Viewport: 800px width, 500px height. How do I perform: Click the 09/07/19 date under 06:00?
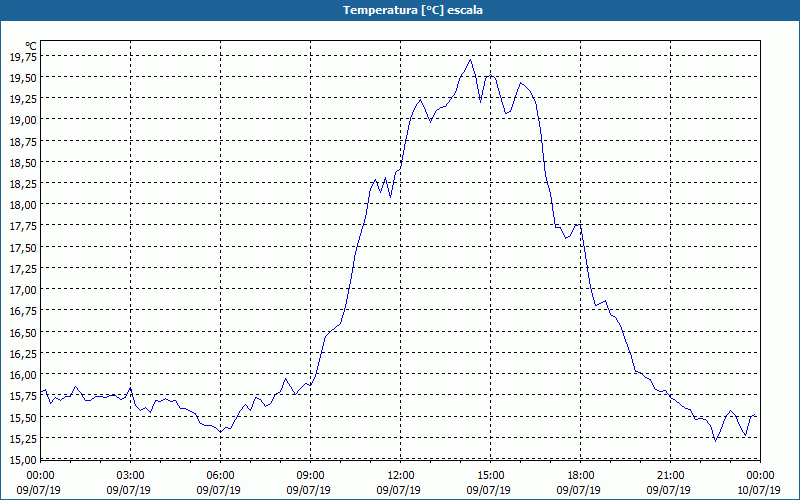(x=218, y=490)
